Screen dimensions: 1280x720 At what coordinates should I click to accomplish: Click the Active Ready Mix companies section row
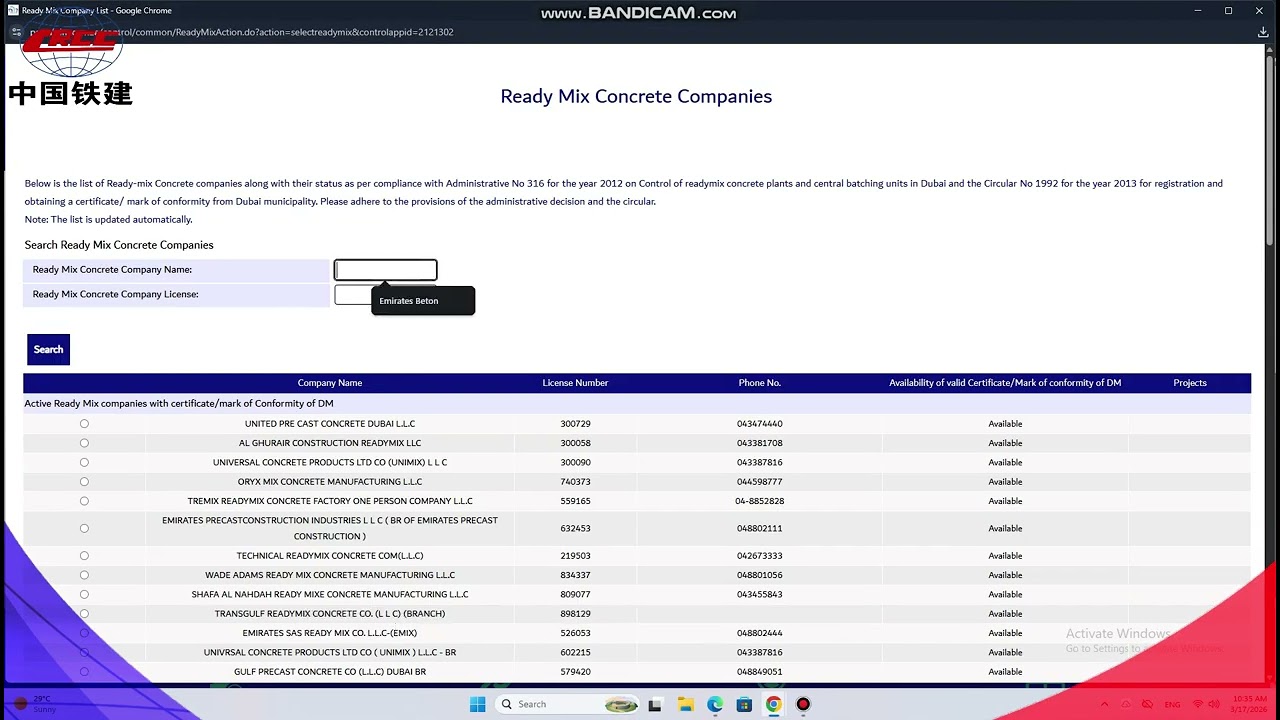pos(637,404)
